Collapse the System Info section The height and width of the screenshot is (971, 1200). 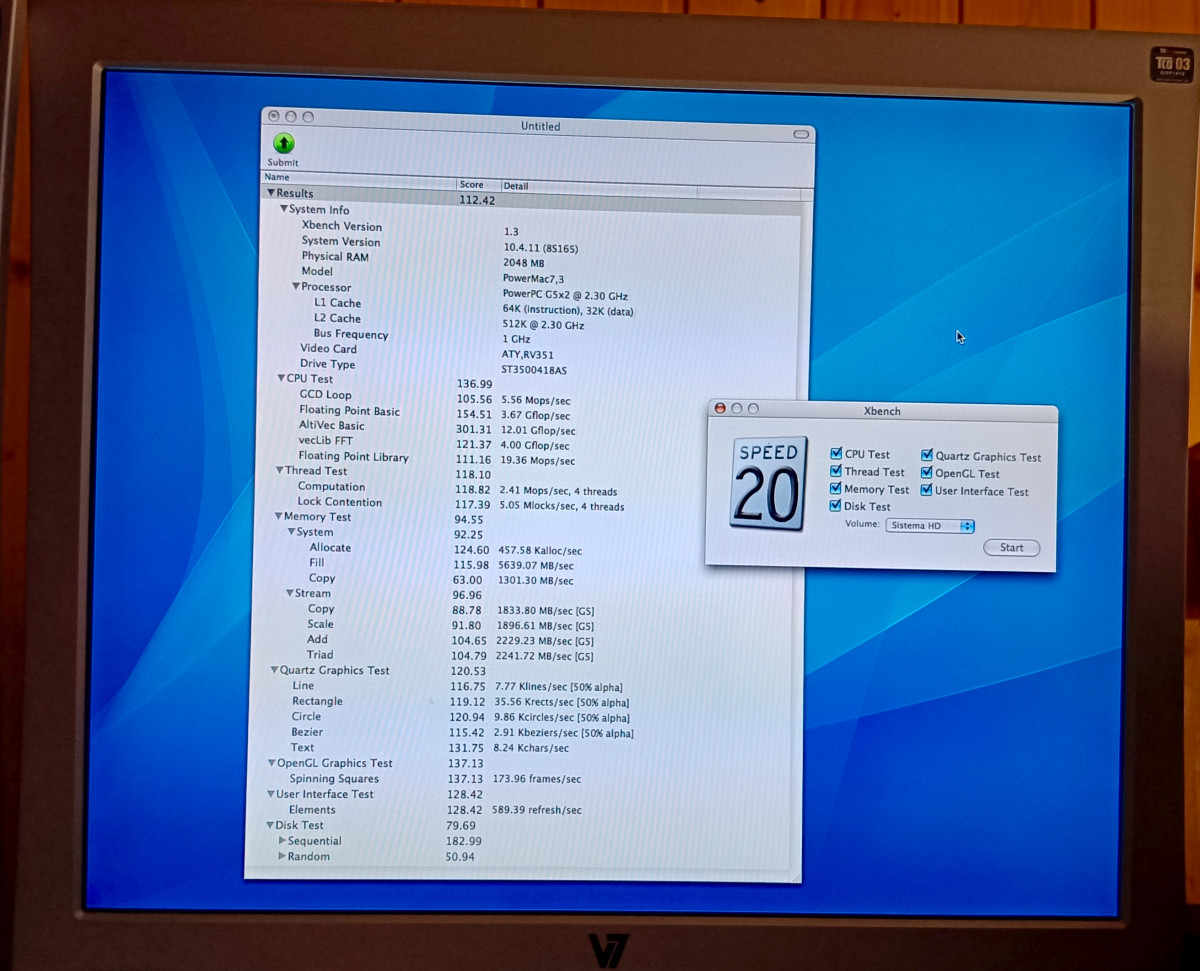point(284,210)
